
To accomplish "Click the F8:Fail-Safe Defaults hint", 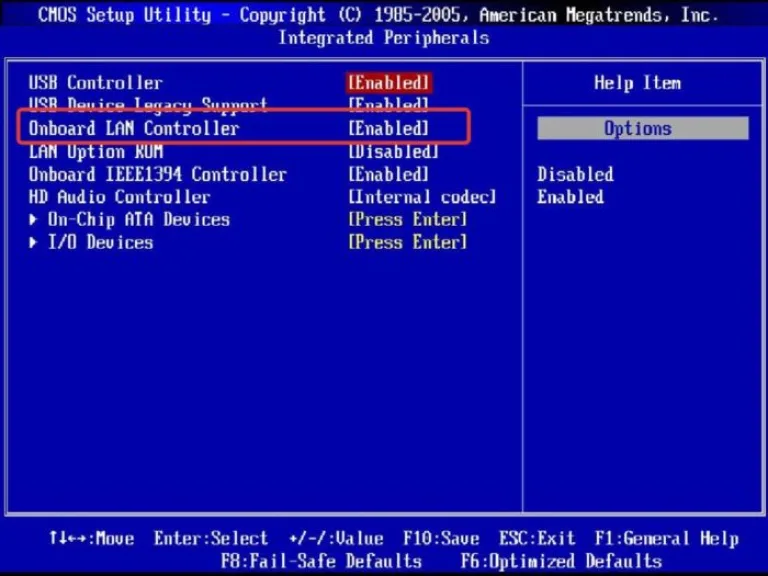I will click(x=321, y=561).
